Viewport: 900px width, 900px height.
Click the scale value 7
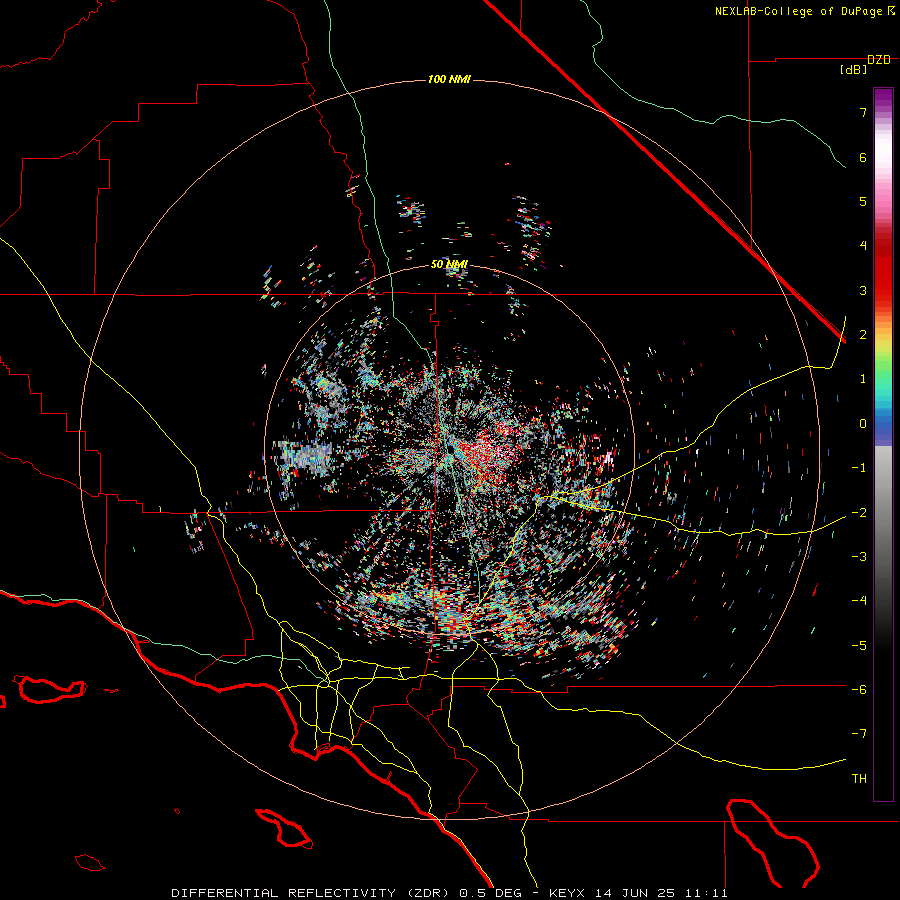[x=863, y=112]
